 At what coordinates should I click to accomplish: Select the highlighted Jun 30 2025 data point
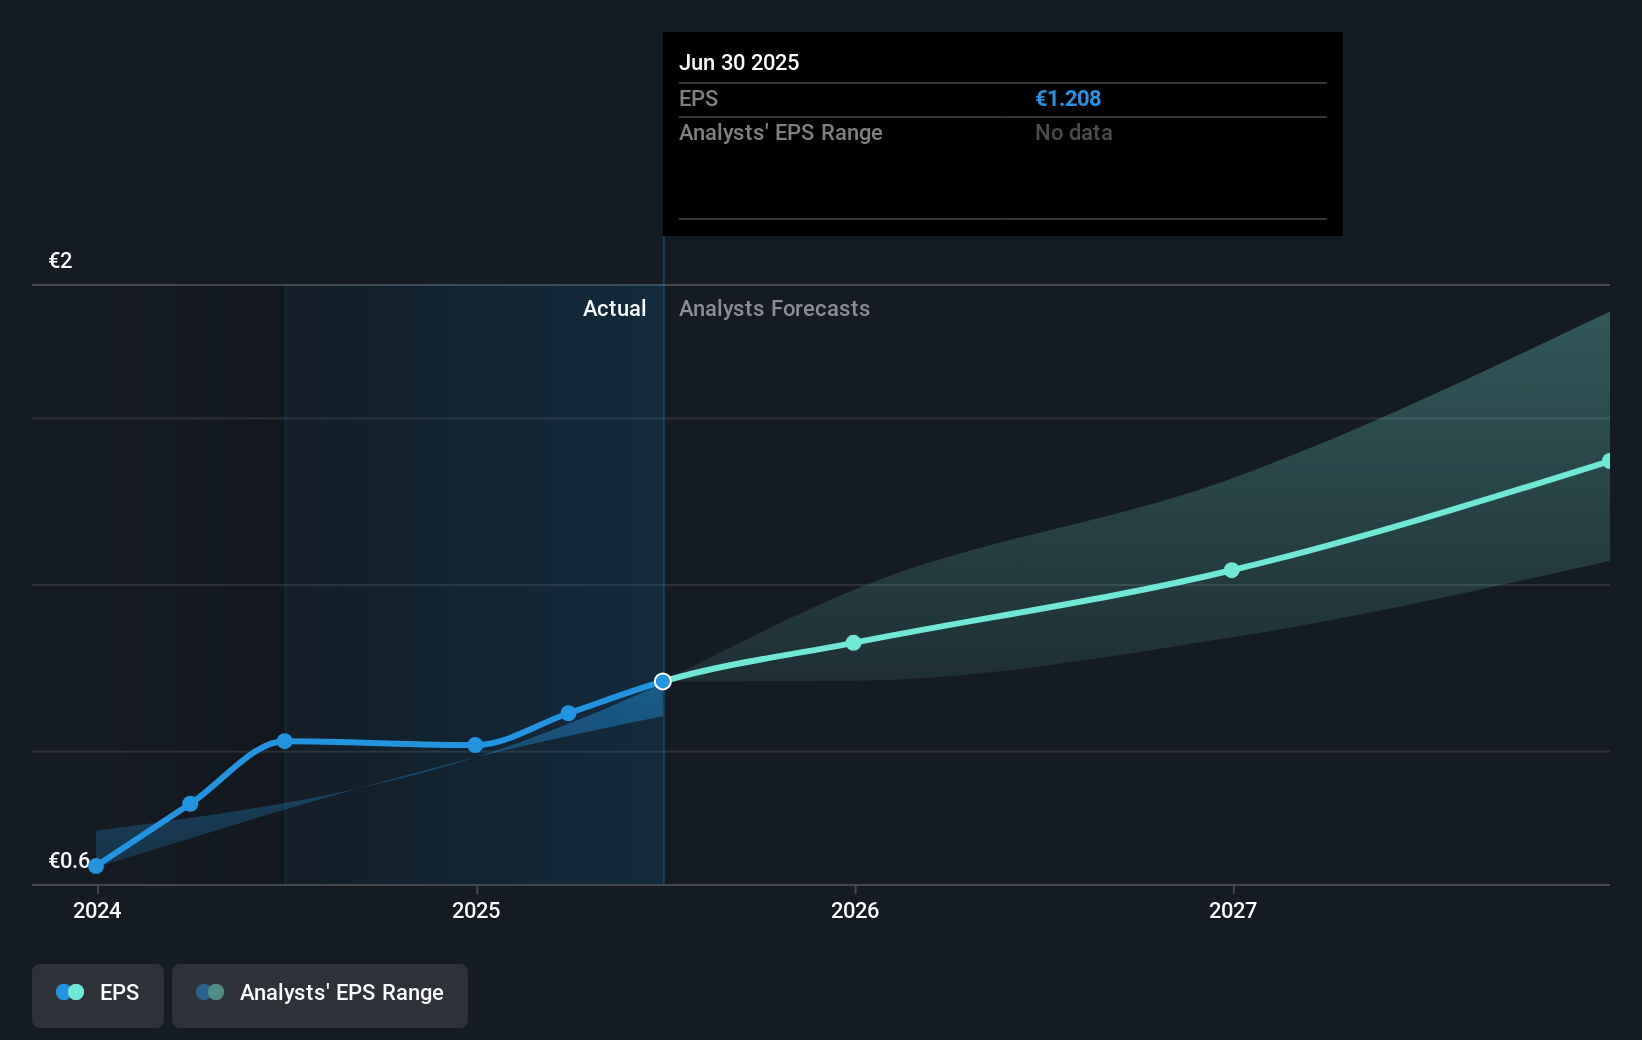pyautogui.click(x=663, y=681)
